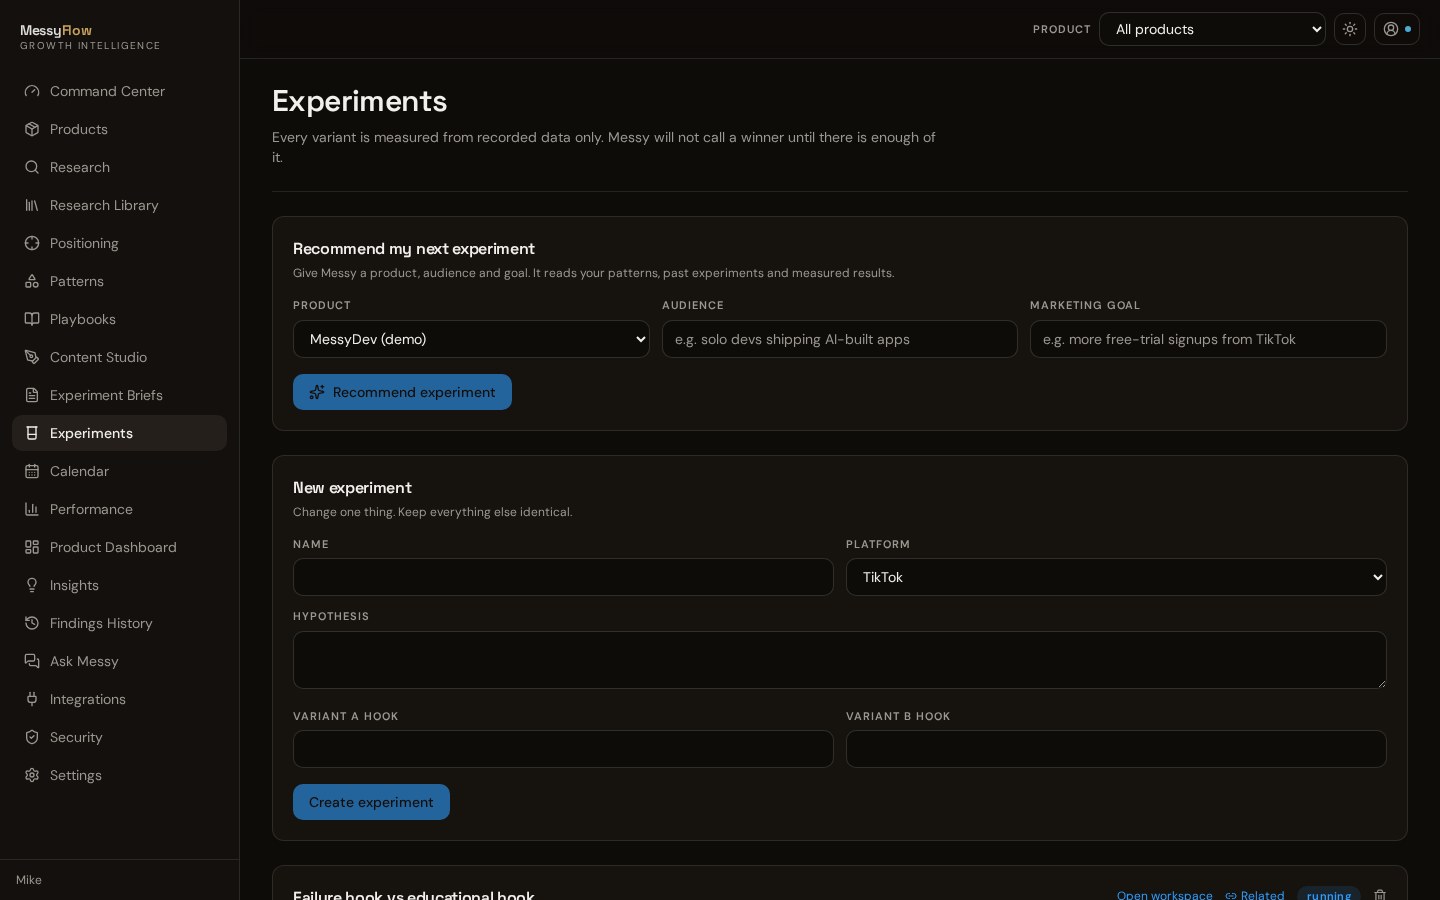Click the Playbooks open-book icon
Viewport: 1440px width, 900px height.
pyautogui.click(x=32, y=319)
